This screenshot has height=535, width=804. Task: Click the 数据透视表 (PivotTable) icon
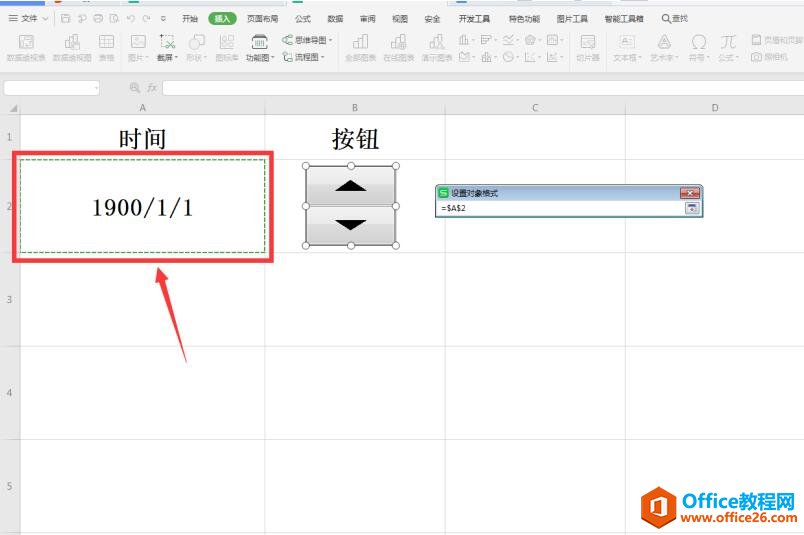(26, 47)
